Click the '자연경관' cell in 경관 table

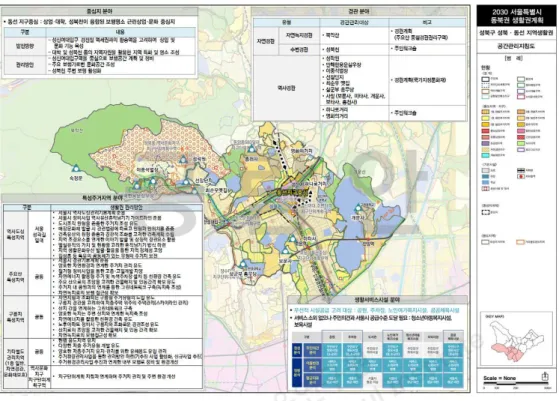click(266, 41)
